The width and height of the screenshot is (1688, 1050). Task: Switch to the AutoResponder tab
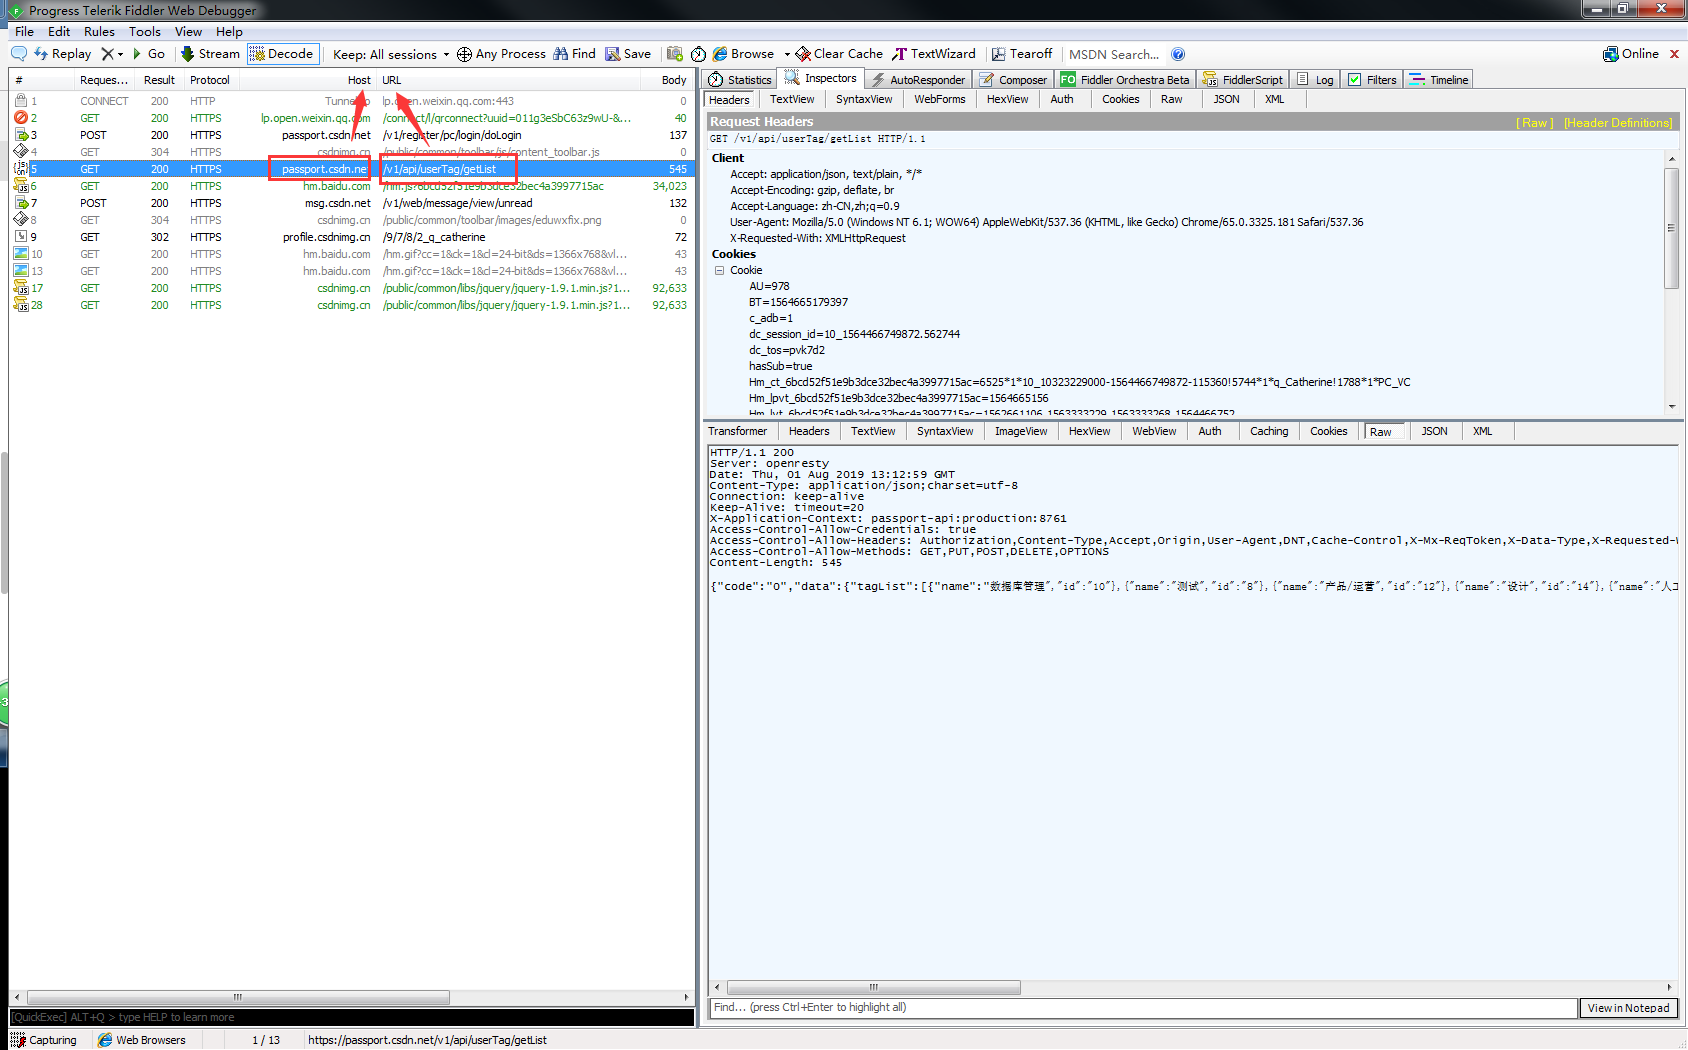pyautogui.click(x=918, y=80)
